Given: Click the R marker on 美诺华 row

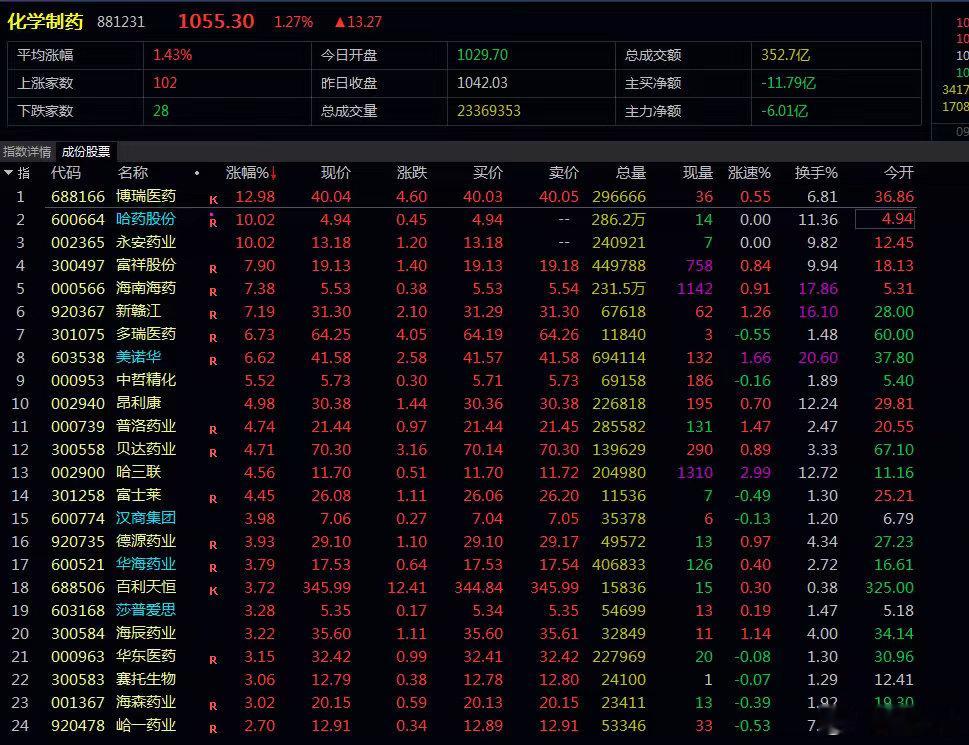Looking at the screenshot, I should point(213,361).
